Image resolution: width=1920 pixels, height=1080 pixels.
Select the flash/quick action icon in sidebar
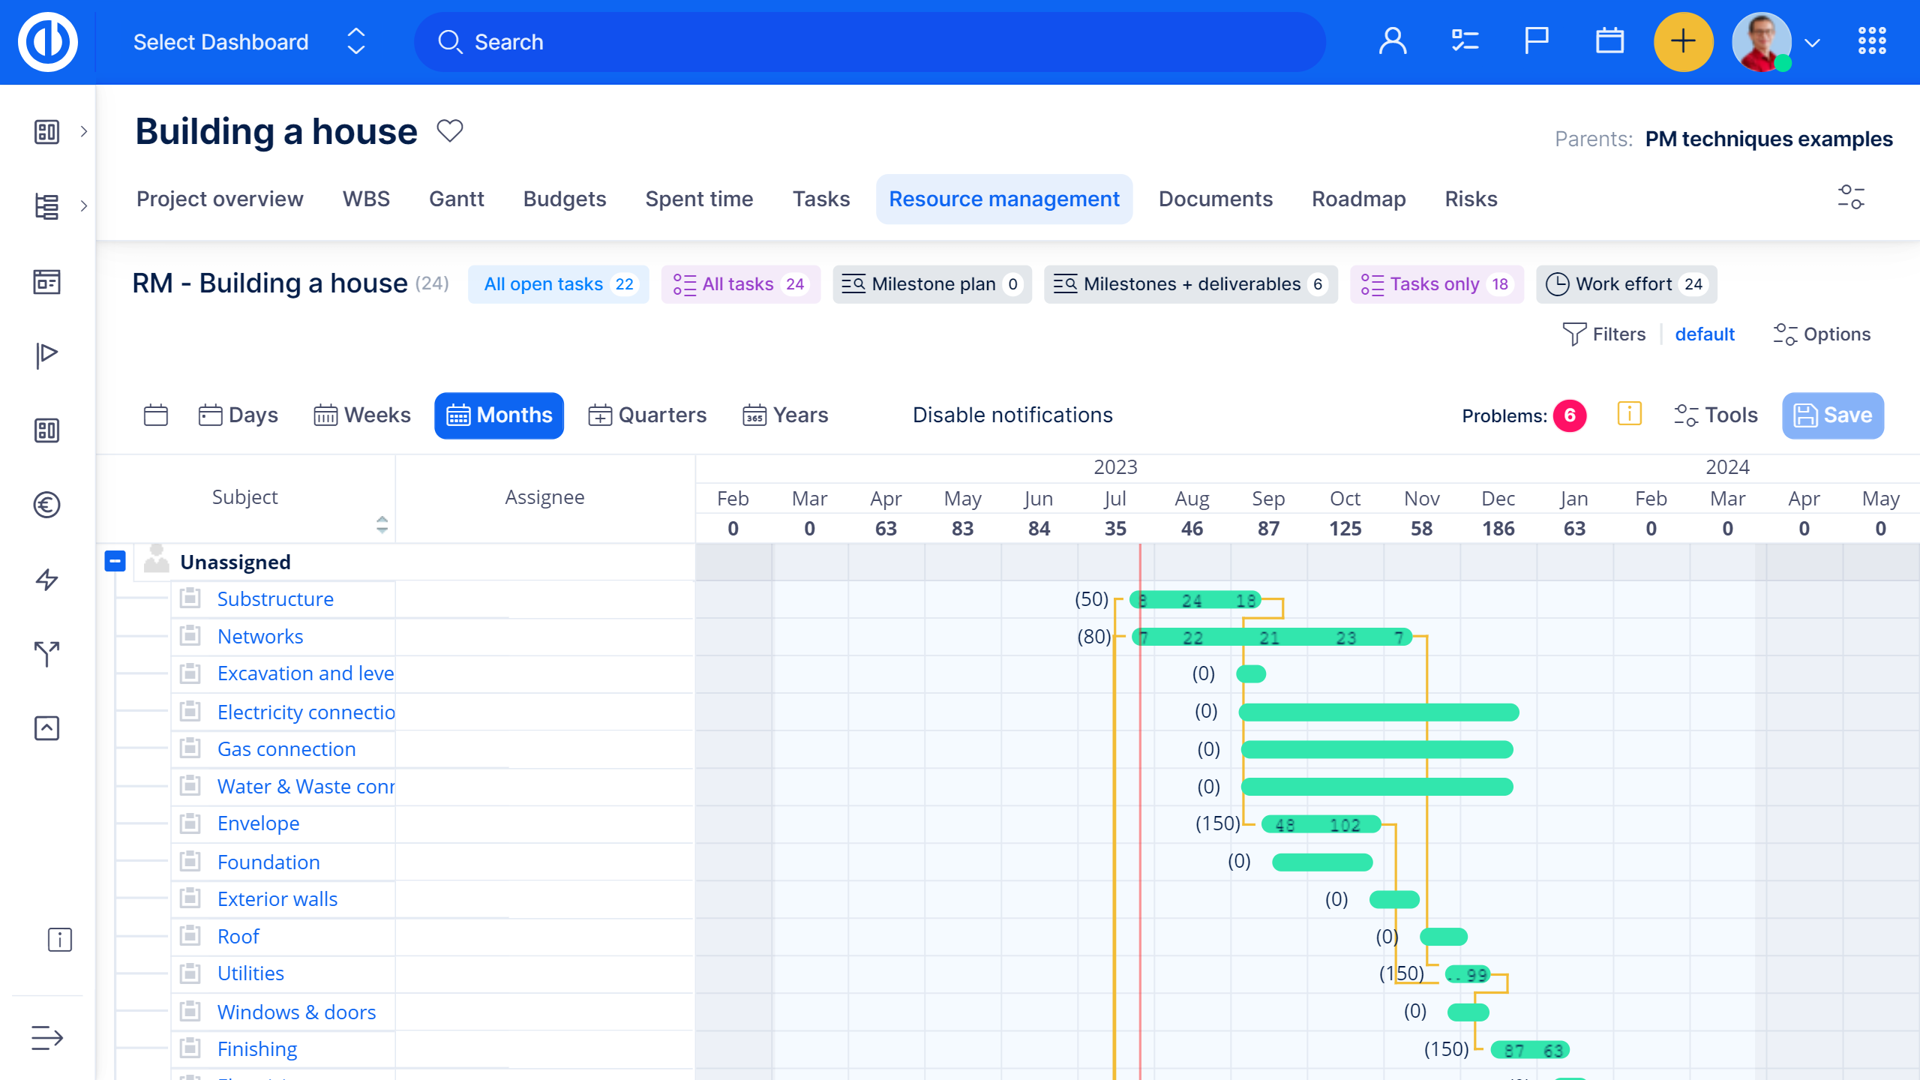point(46,579)
